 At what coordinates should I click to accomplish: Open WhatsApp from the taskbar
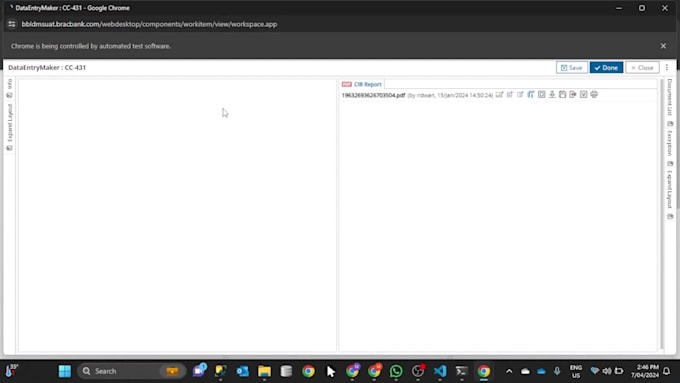coord(396,371)
